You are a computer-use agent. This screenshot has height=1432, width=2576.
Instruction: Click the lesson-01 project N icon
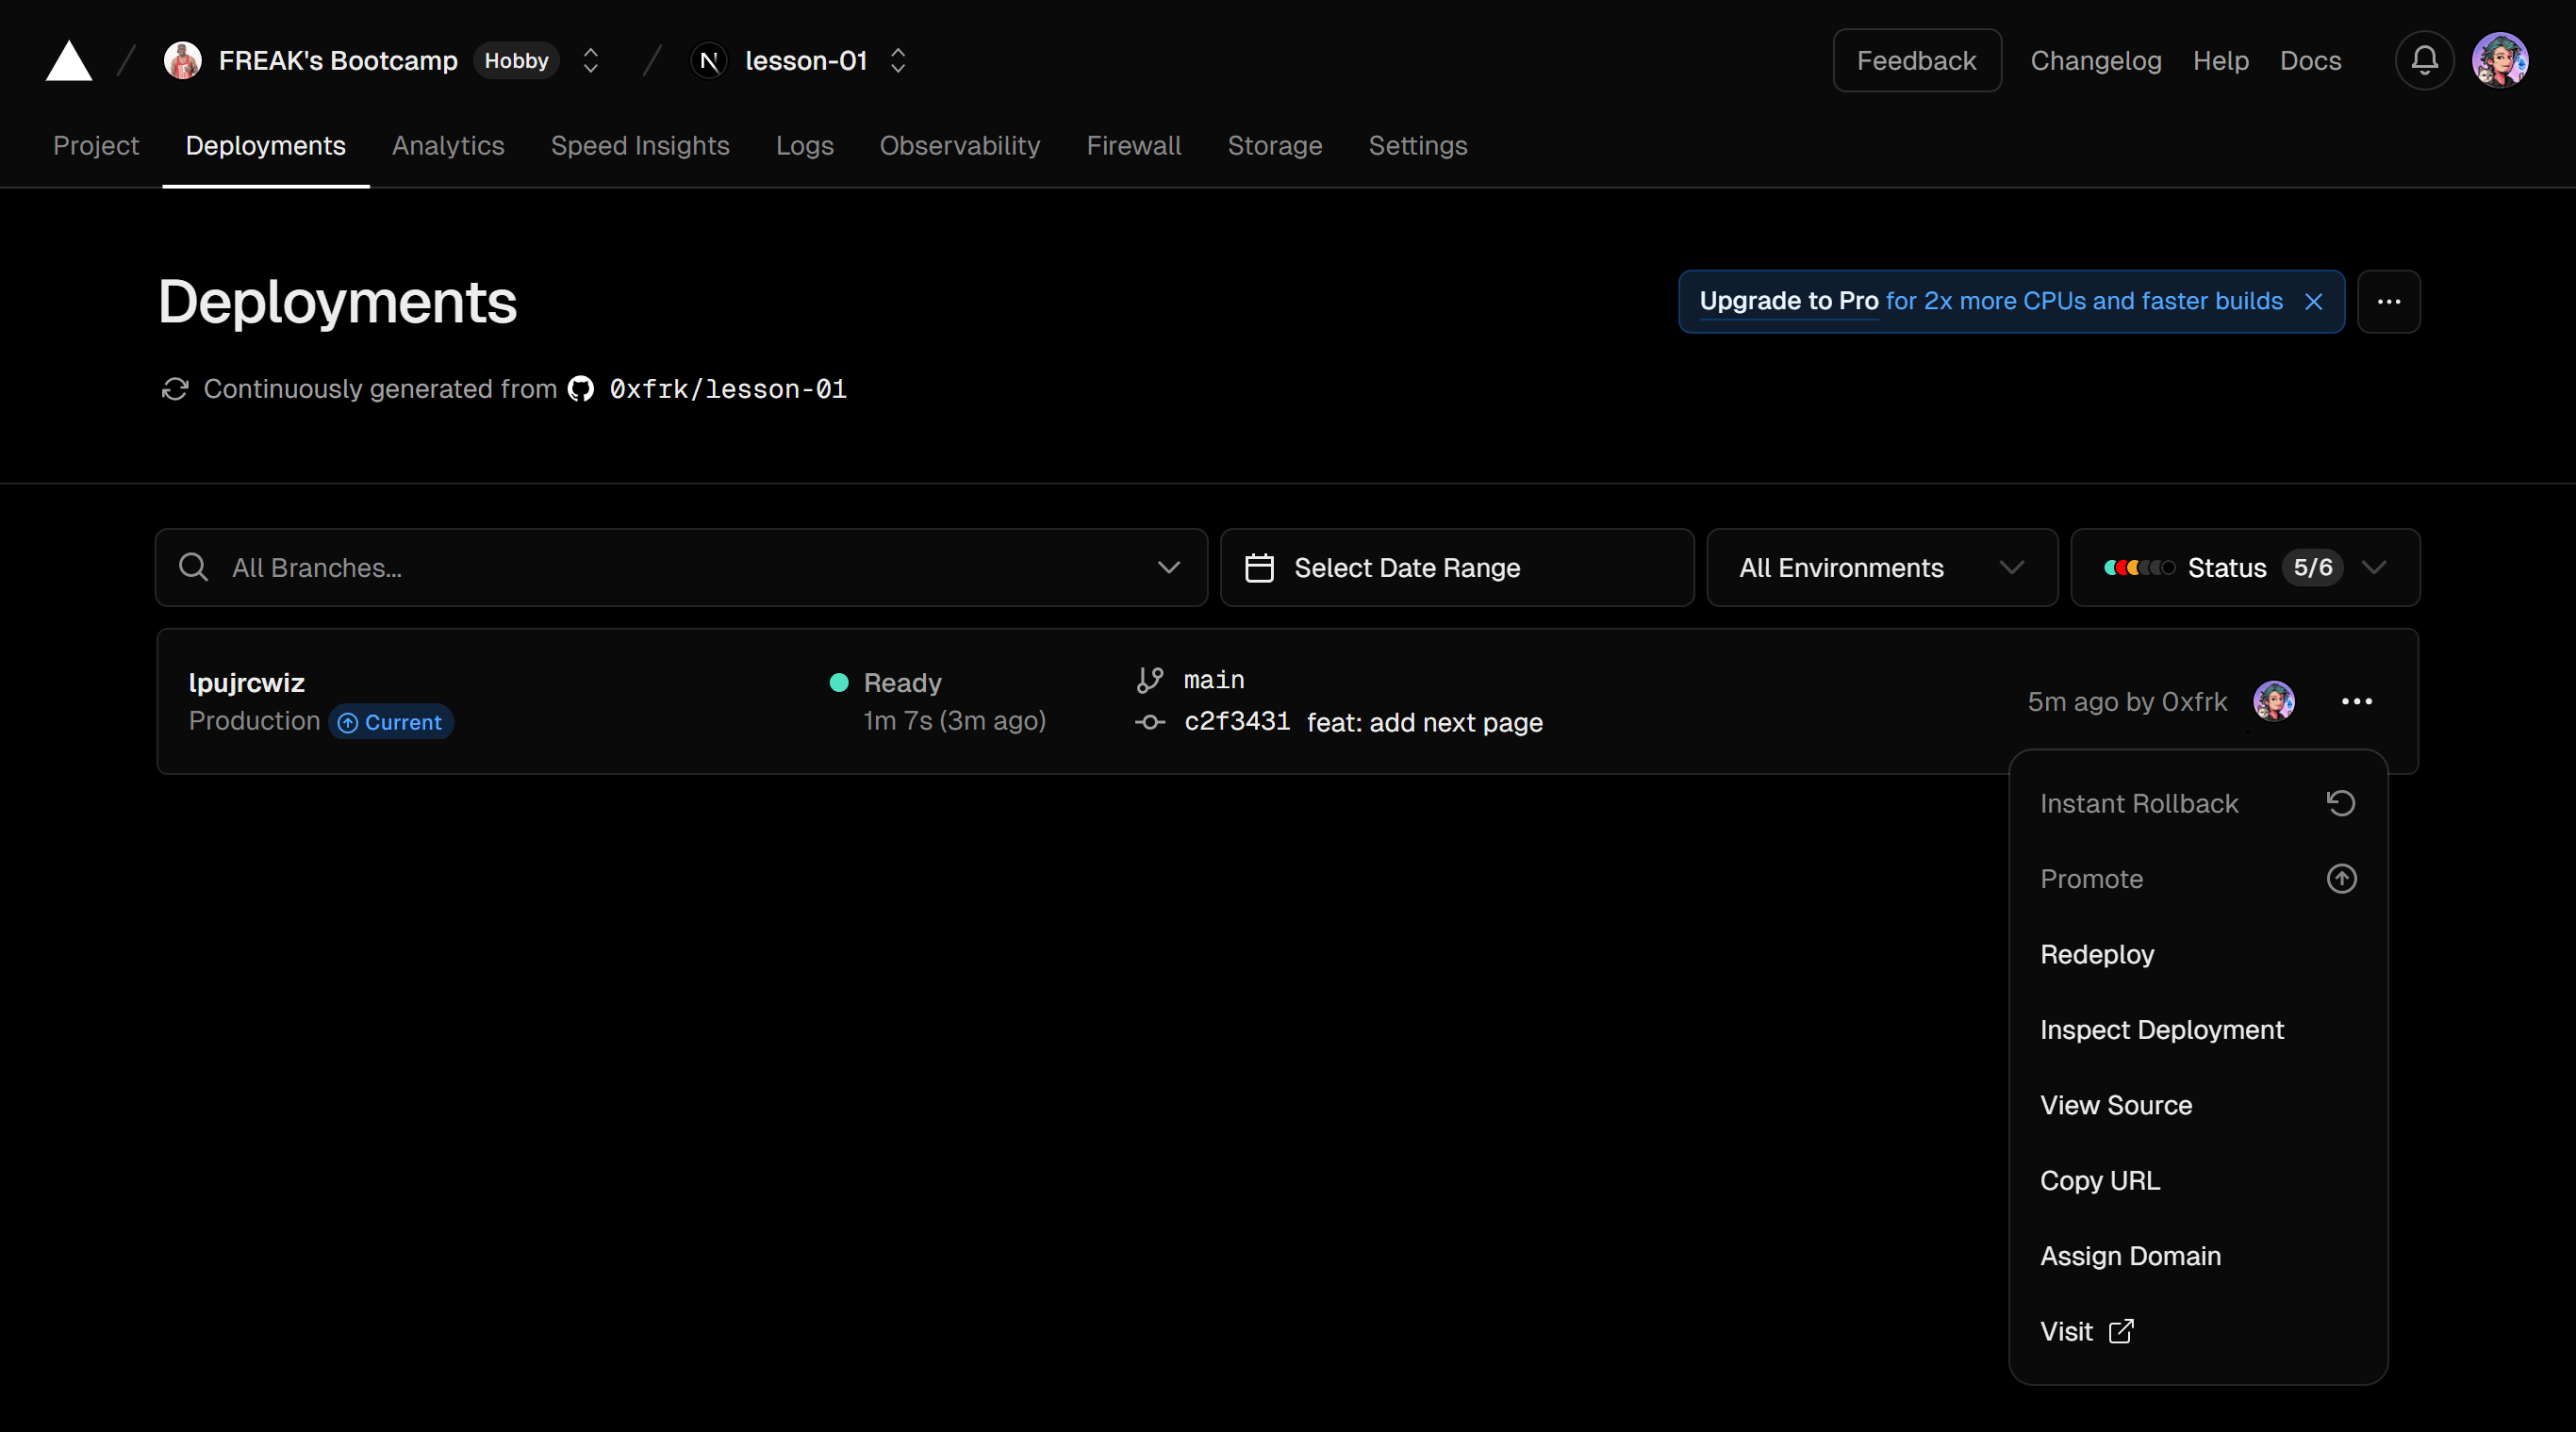pos(709,61)
